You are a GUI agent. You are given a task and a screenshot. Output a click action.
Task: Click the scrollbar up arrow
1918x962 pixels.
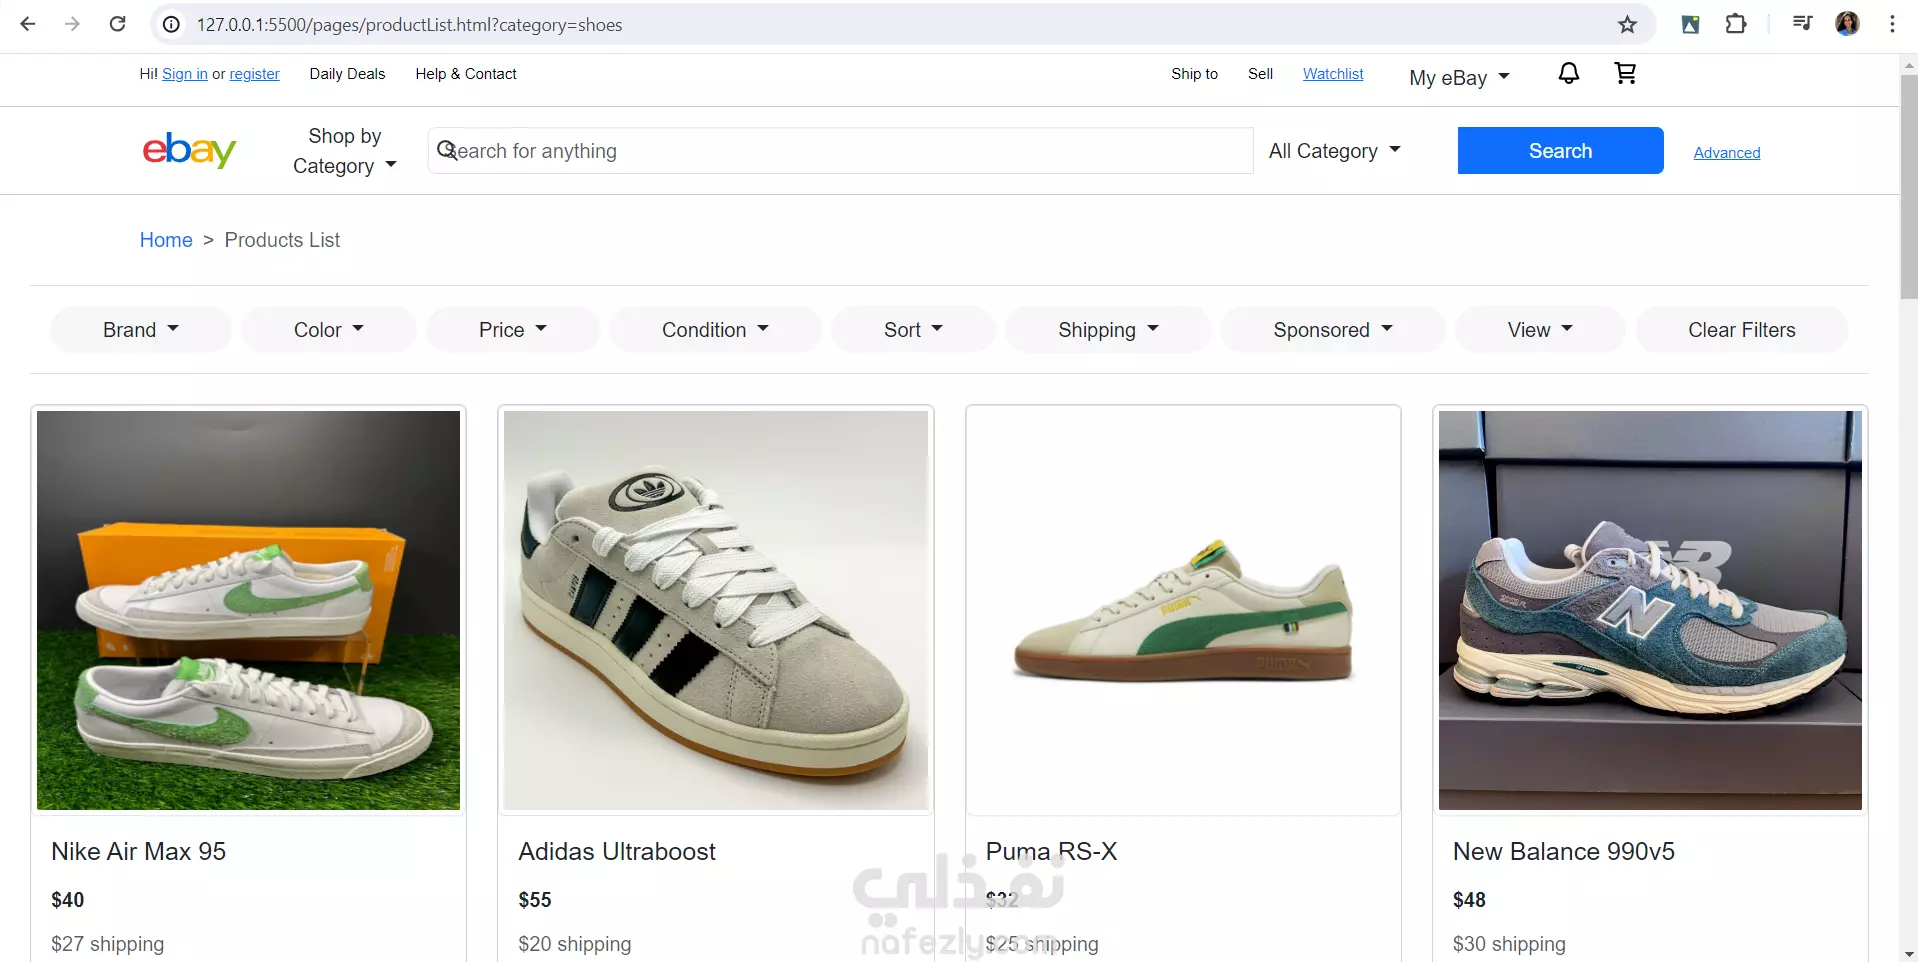[1908, 64]
